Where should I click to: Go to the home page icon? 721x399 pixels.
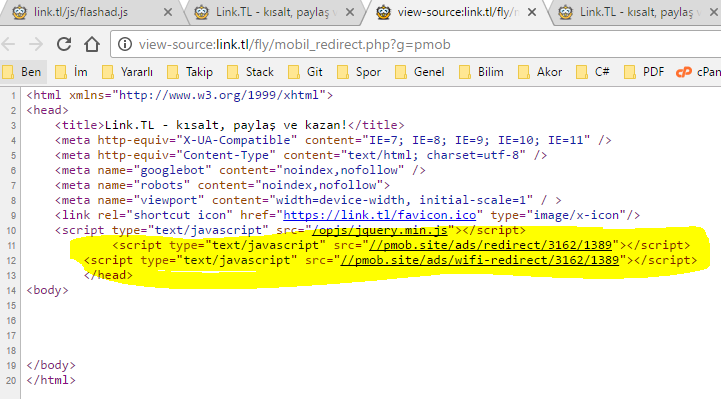point(92,44)
